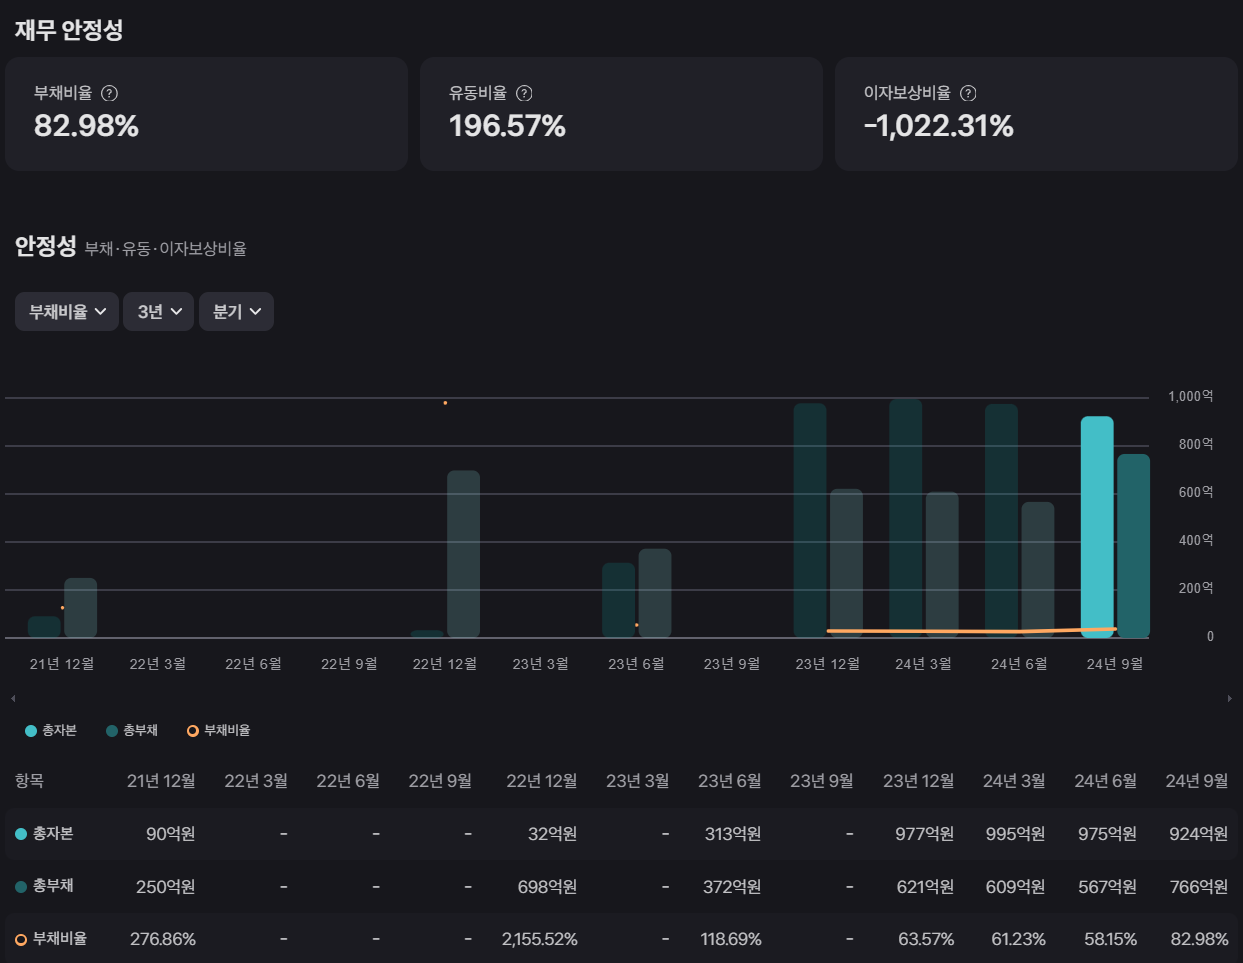
Task: Open help icon next to 부채비율
Action: tap(110, 93)
